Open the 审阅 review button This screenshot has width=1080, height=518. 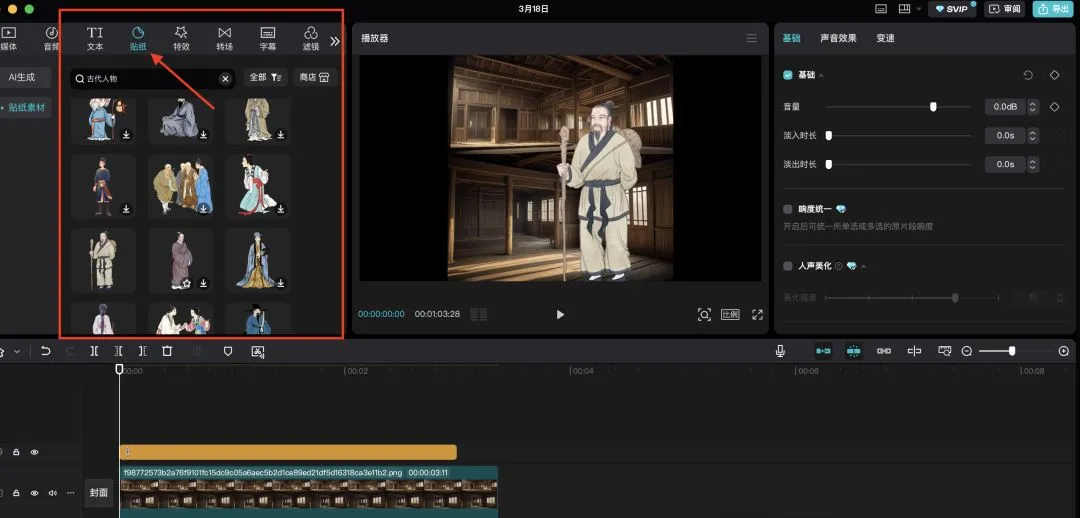click(1004, 9)
